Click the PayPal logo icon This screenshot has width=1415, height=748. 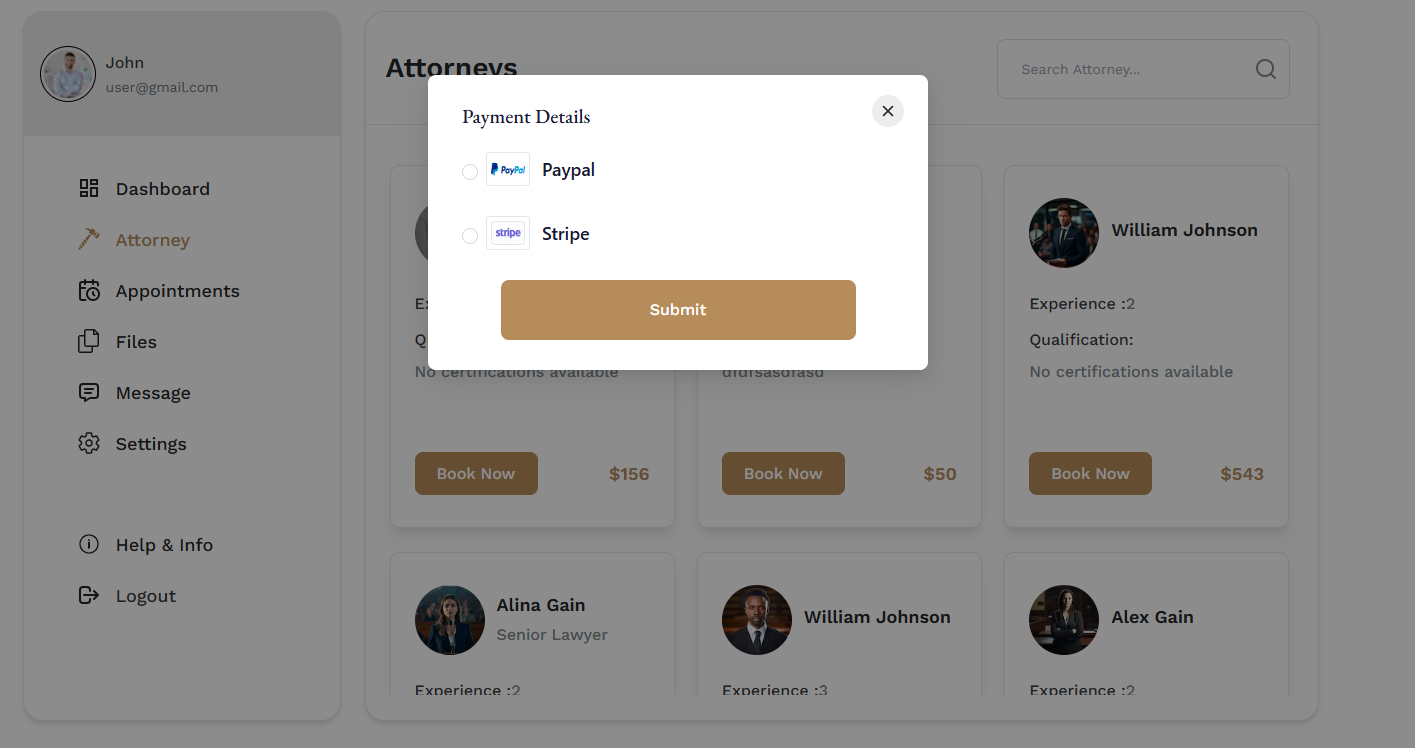pos(508,169)
